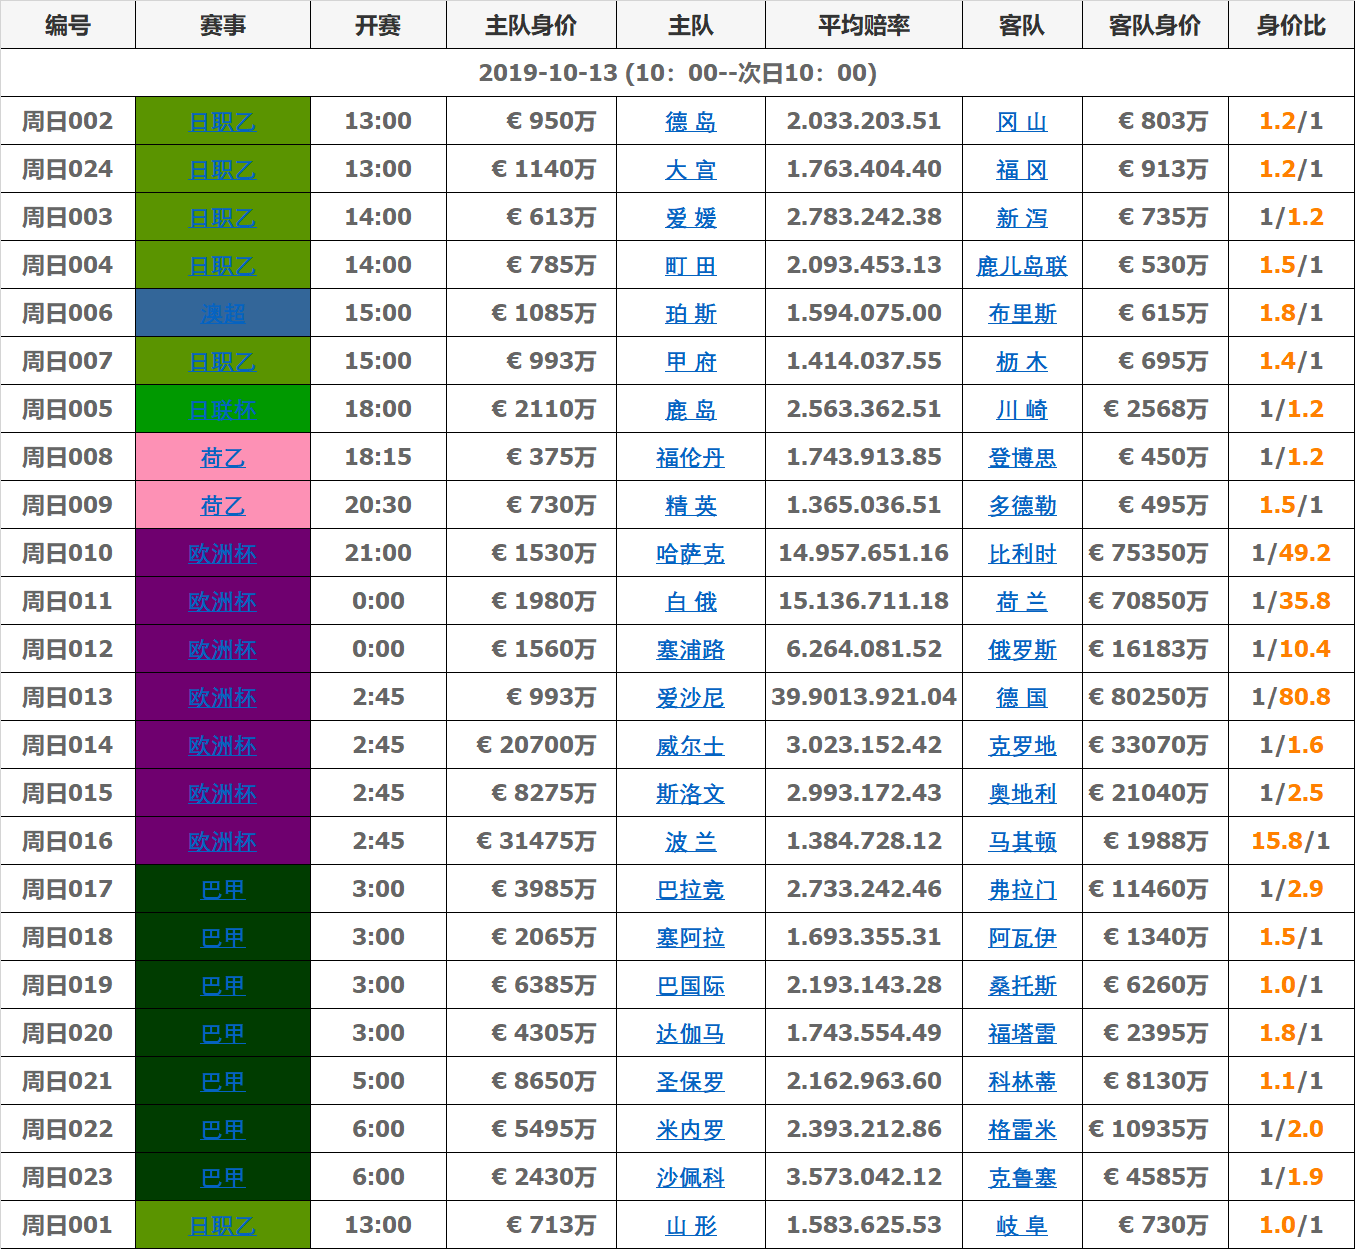This screenshot has width=1355, height=1249.
Task: Open the 米内罗 team link
Action: (x=691, y=1130)
